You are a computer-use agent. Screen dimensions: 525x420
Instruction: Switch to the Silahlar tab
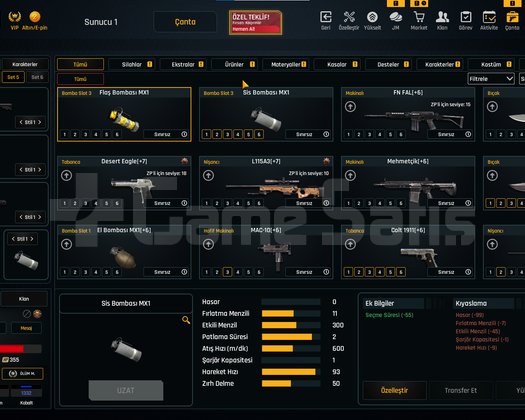click(x=131, y=64)
